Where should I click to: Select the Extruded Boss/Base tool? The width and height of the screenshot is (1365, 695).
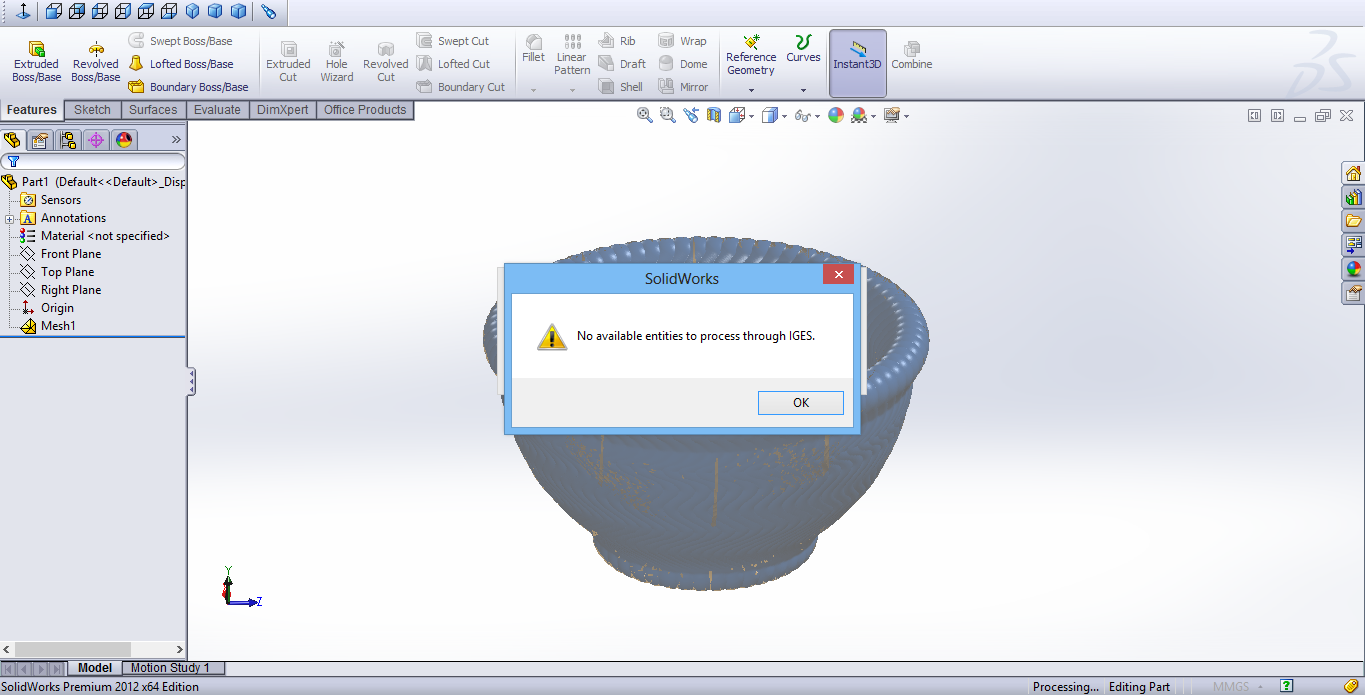pos(37,61)
